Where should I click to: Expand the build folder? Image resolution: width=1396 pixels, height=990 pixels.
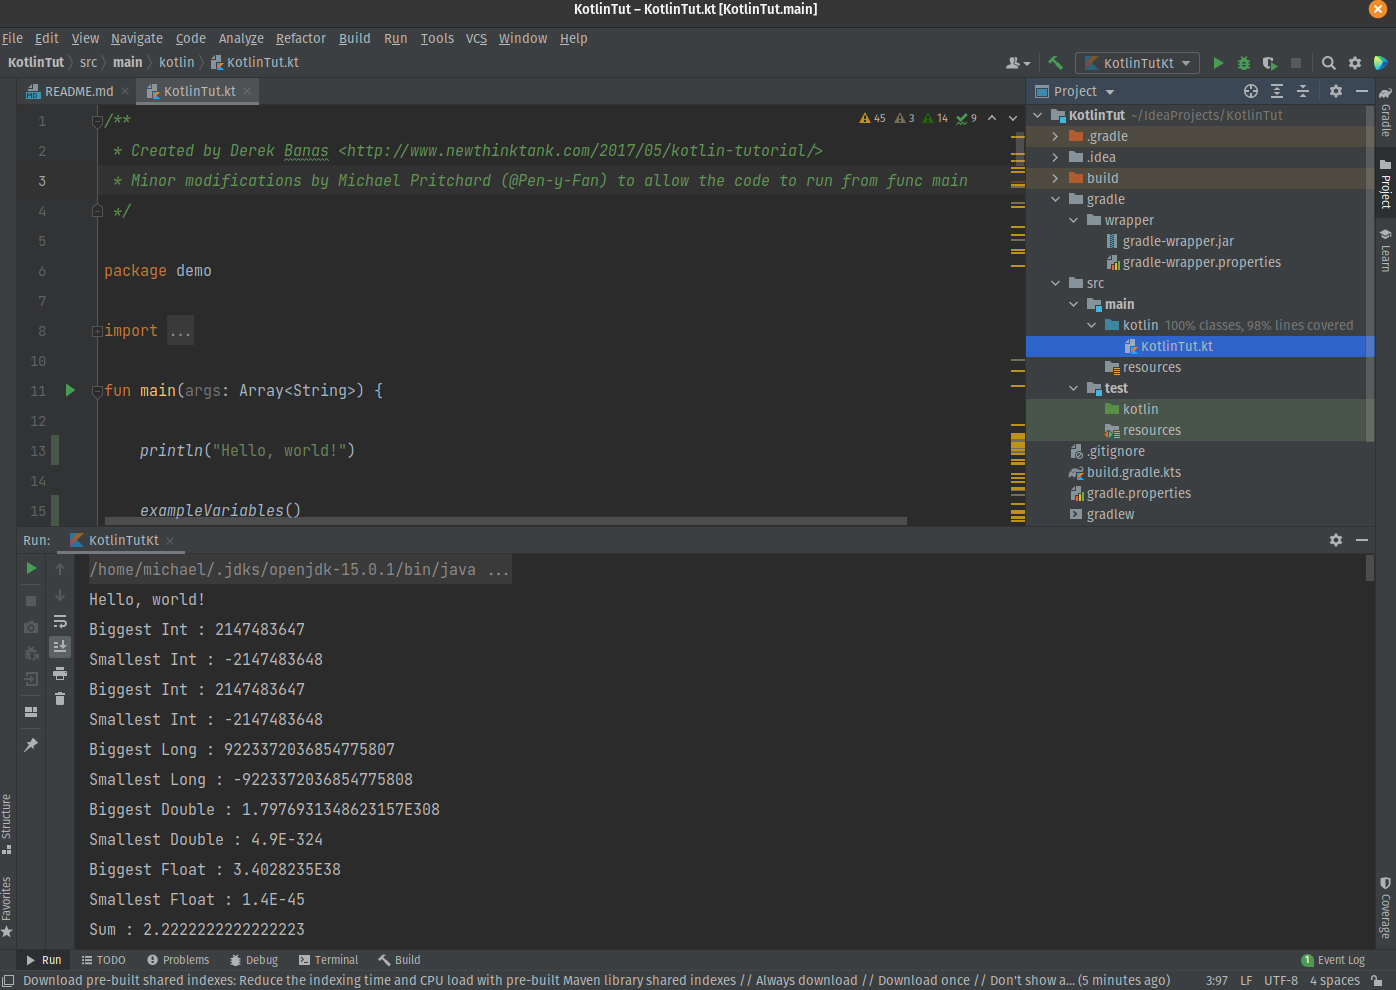click(1055, 178)
